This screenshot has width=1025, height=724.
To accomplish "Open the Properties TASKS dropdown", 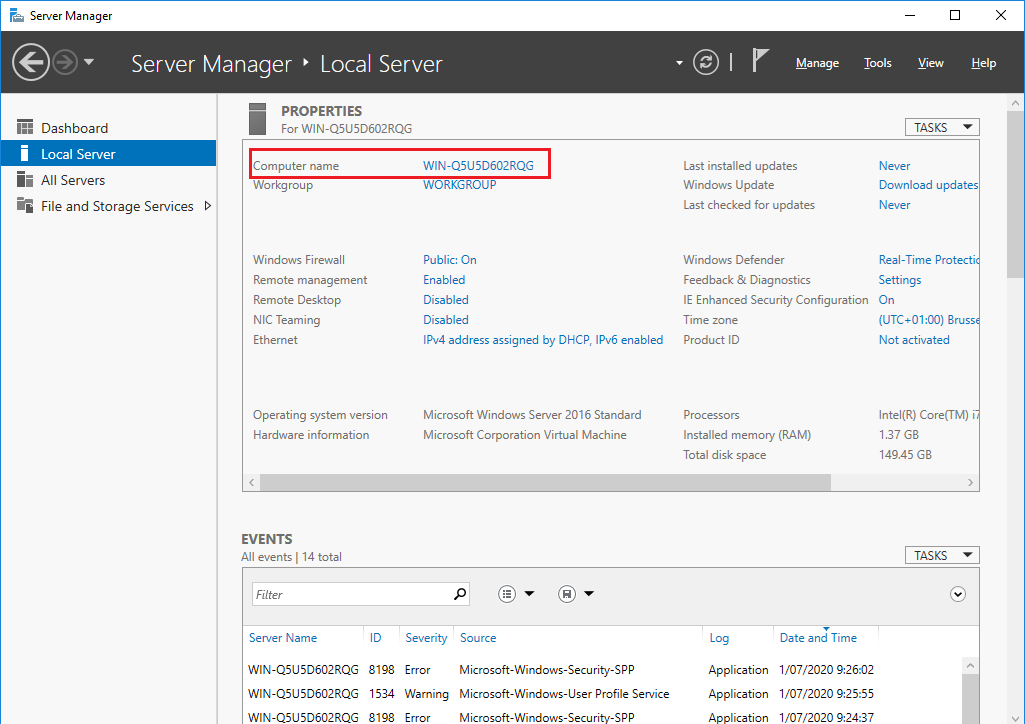I will click(942, 127).
